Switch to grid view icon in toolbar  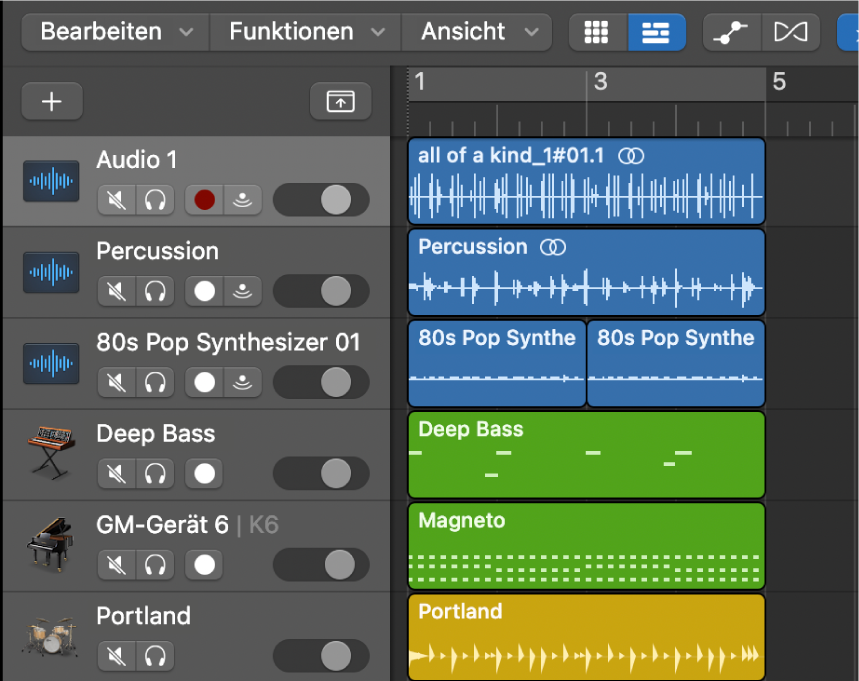[597, 32]
